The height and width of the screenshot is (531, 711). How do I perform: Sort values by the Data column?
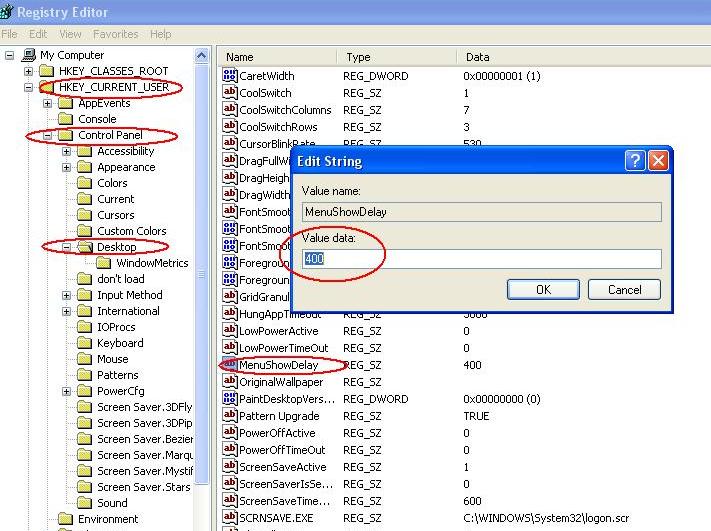click(584, 57)
